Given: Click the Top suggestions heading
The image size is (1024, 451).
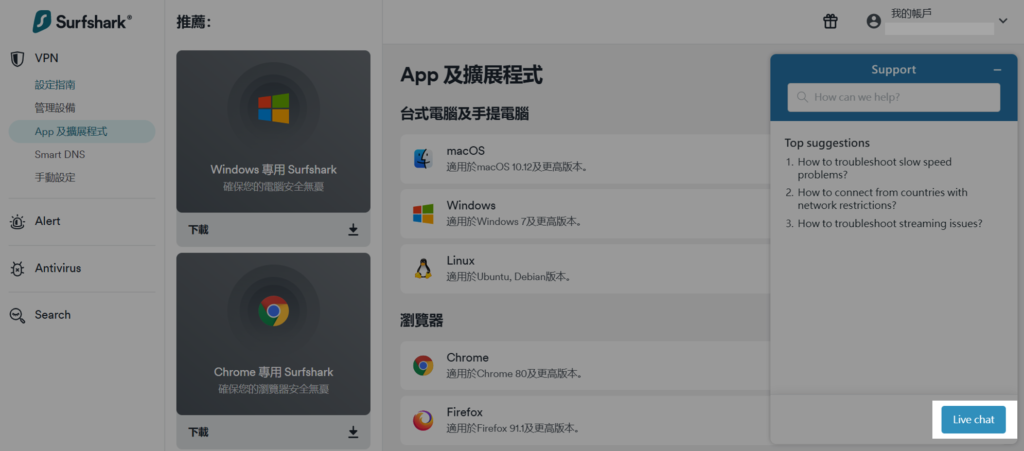Looking at the screenshot, I should click(x=827, y=143).
